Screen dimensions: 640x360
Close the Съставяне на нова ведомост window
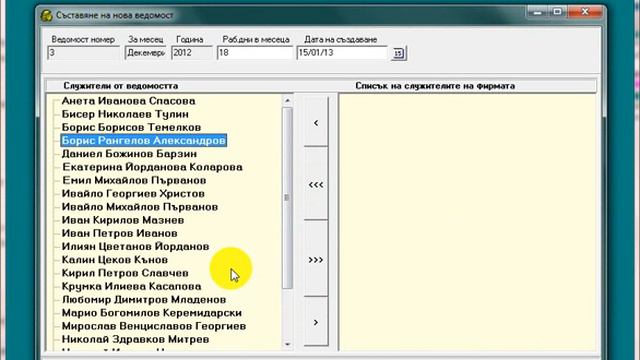(x=585, y=12)
